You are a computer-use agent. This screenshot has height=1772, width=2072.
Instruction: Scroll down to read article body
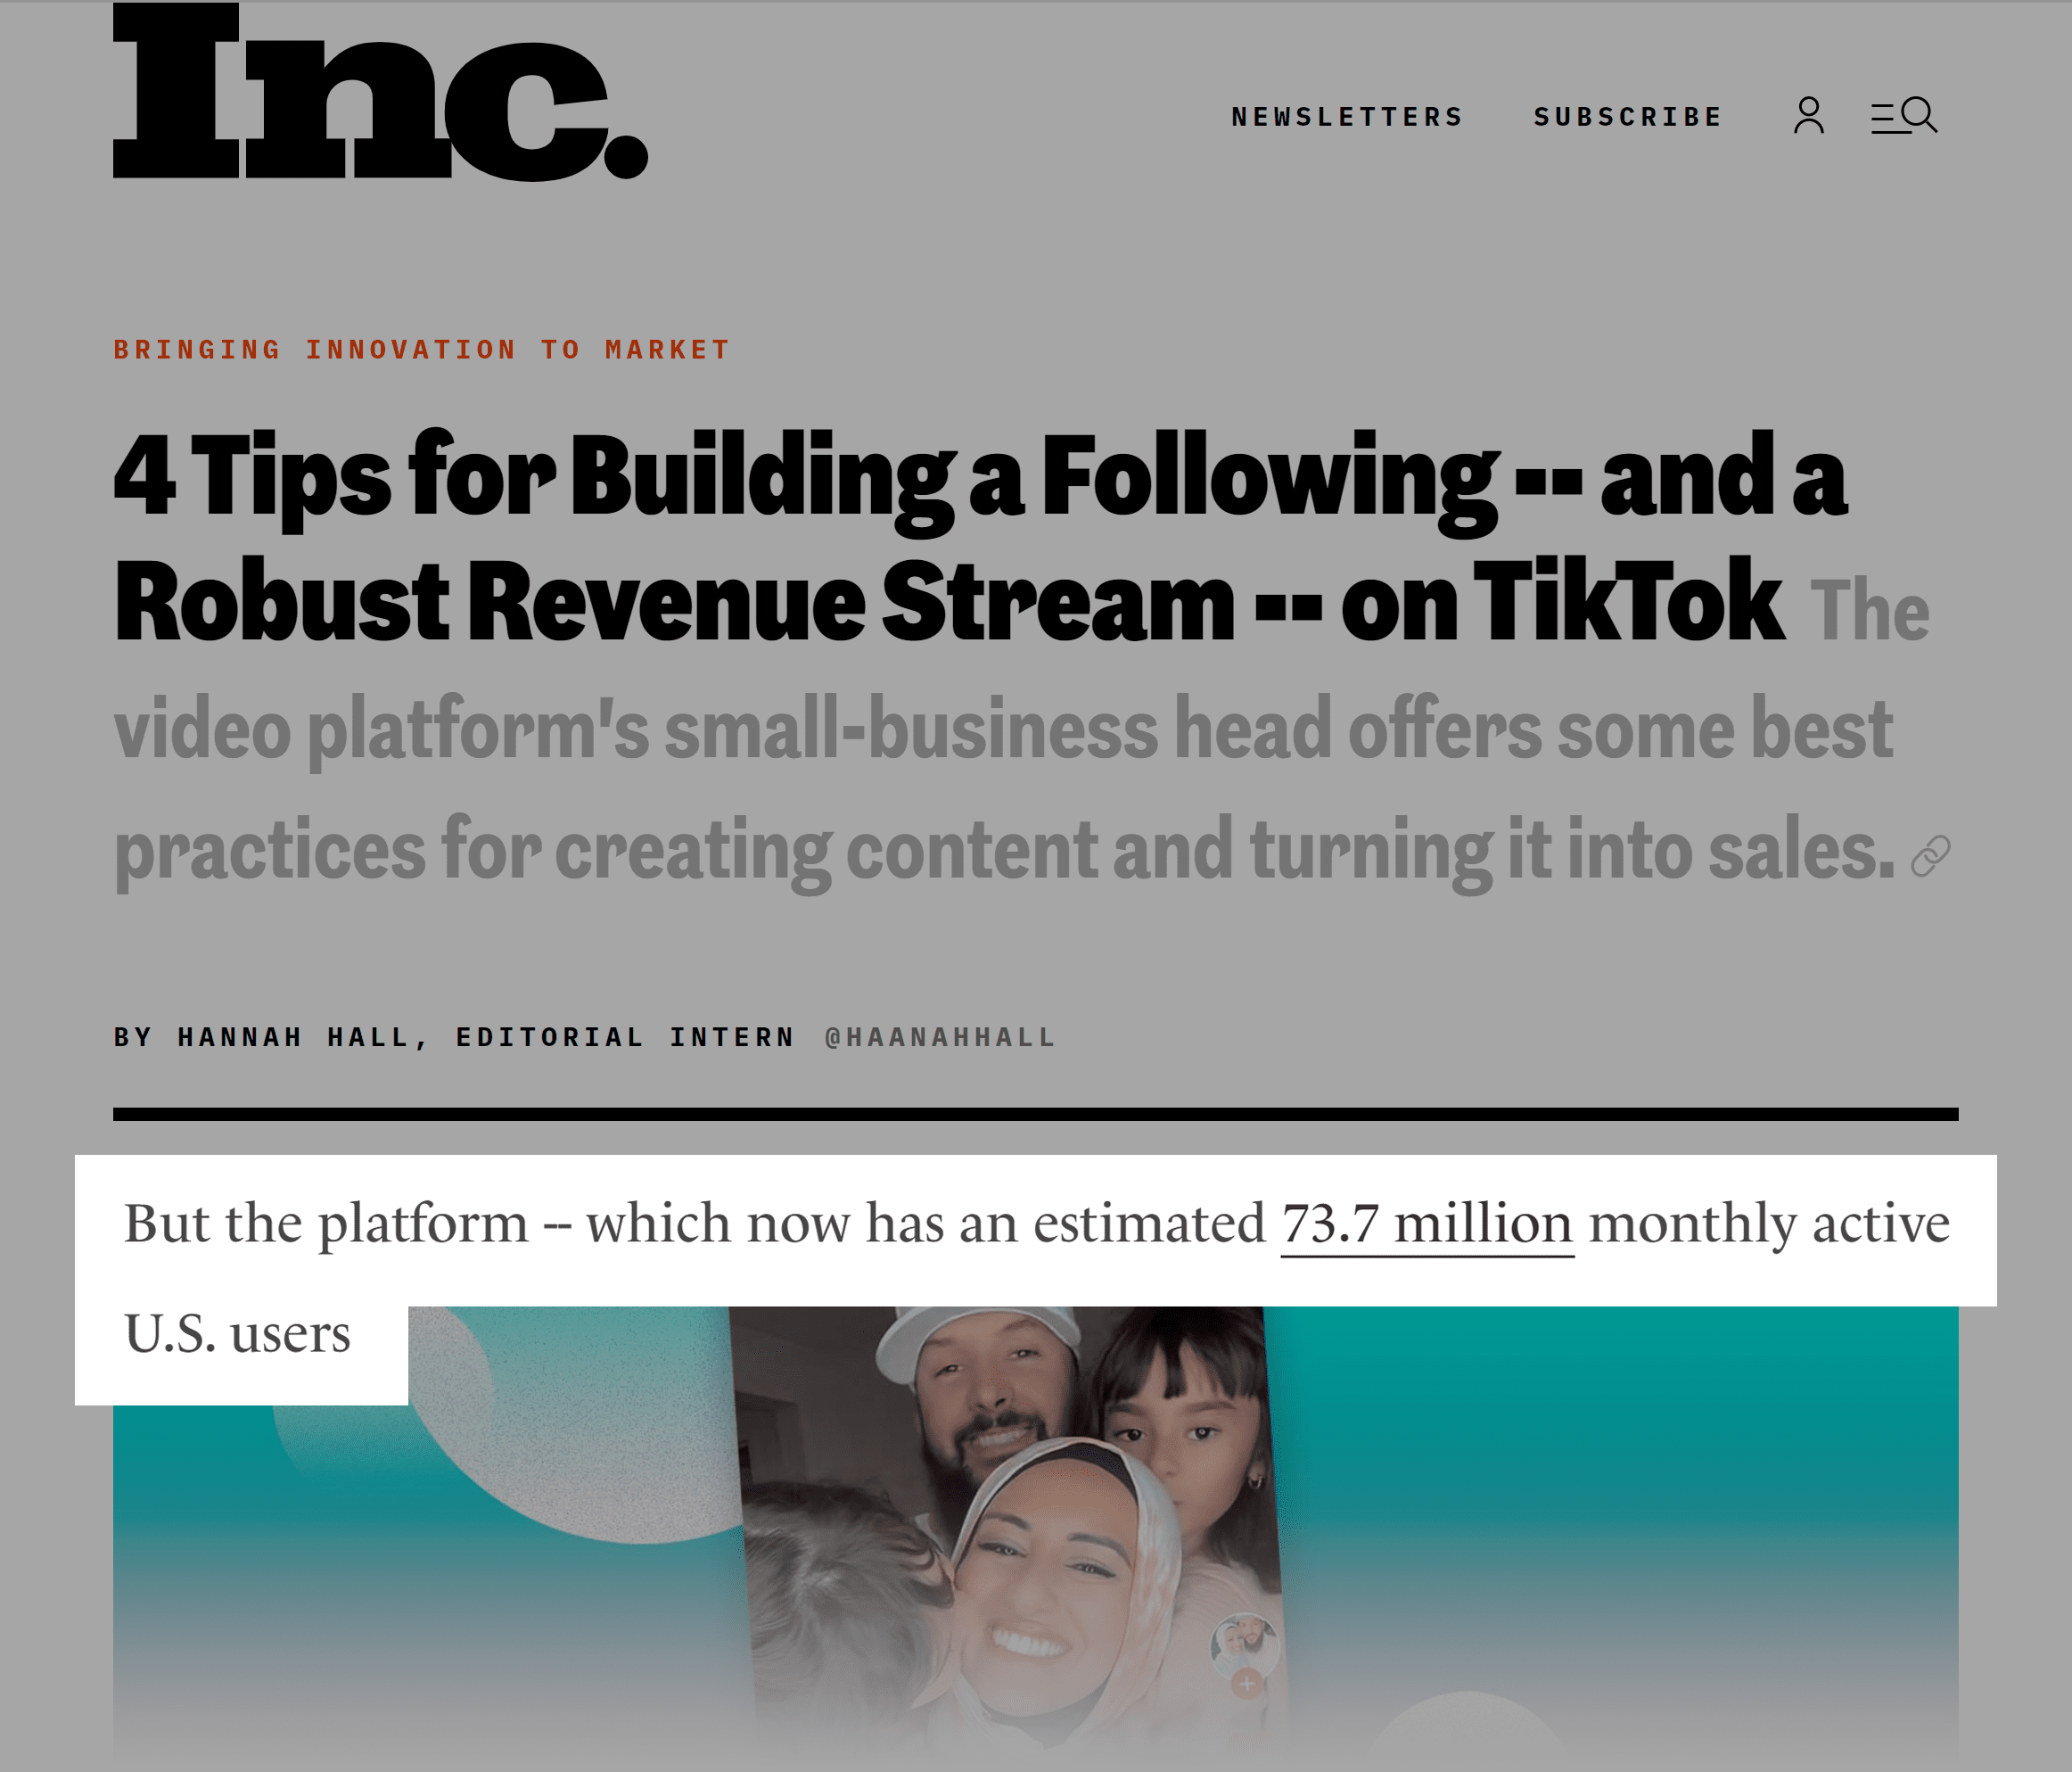pos(1037,1495)
